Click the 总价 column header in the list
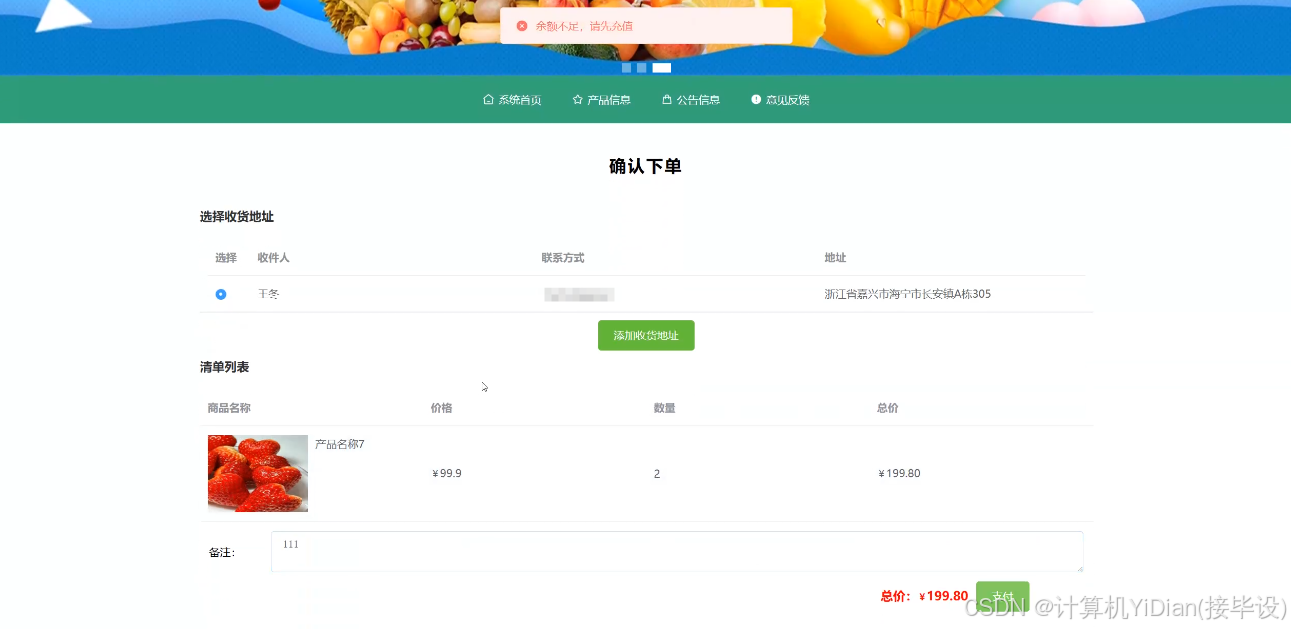 click(888, 408)
